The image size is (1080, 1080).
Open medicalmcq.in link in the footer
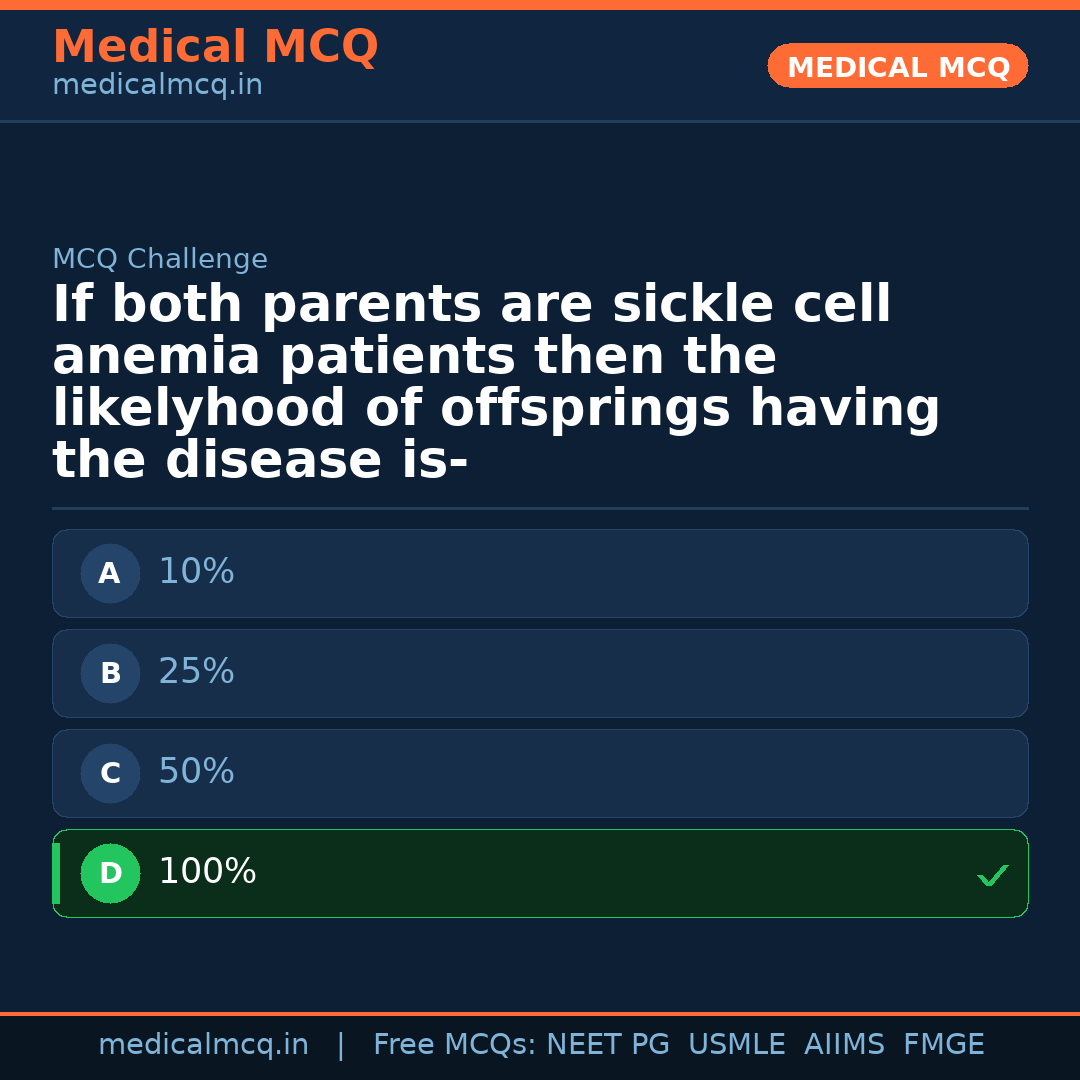click(203, 1045)
